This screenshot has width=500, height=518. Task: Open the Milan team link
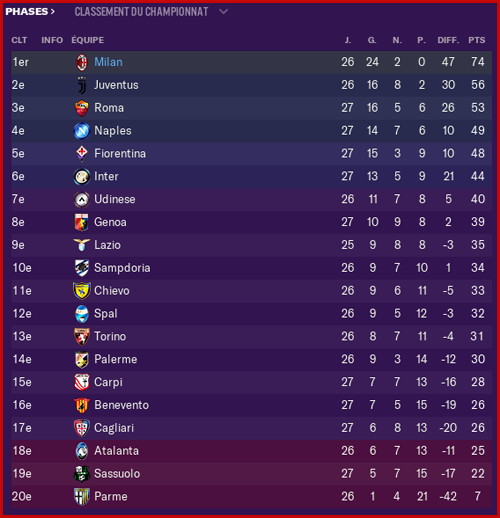click(x=108, y=62)
